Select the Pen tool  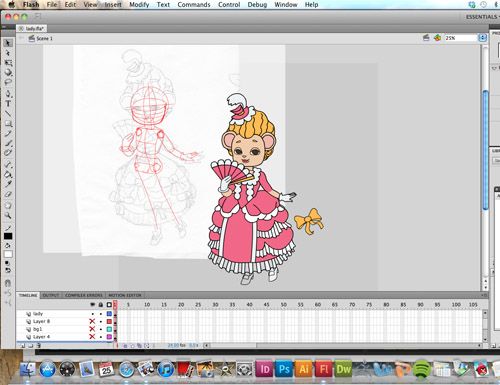coord(8,94)
